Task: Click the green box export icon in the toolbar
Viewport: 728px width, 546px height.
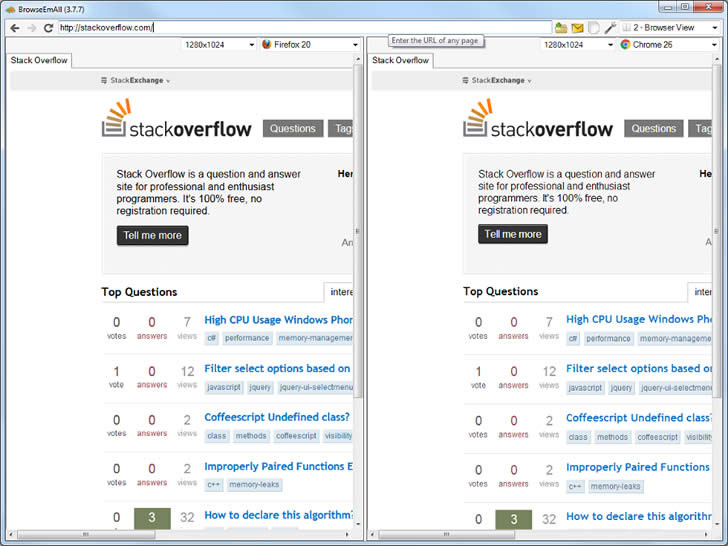Action: [561, 28]
